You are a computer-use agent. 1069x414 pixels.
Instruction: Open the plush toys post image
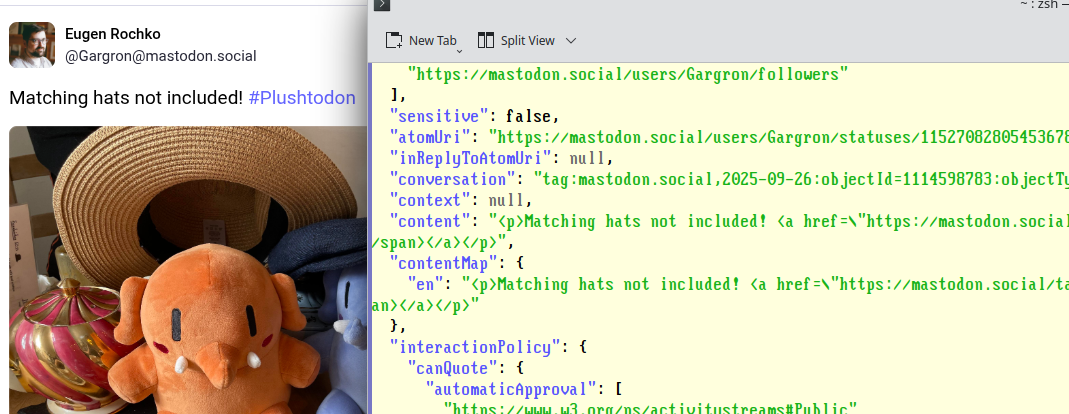[185, 270]
